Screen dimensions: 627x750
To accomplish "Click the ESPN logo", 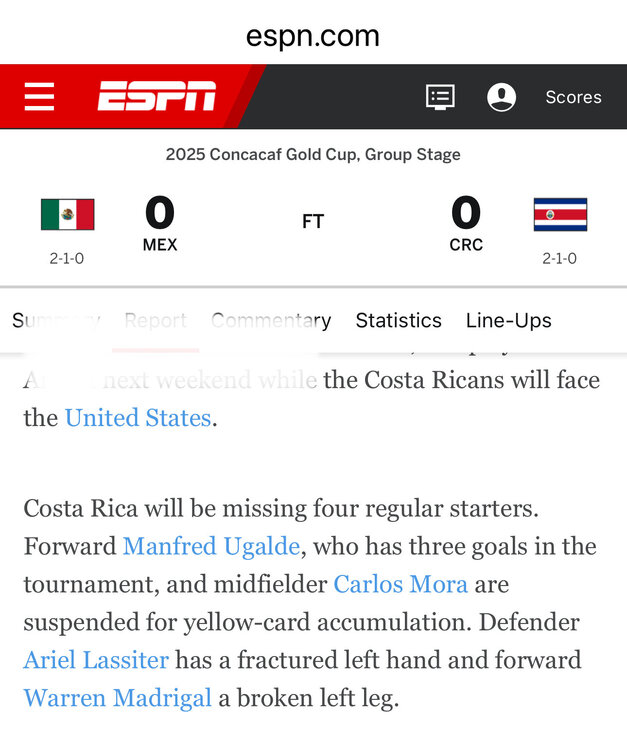I will click(157, 97).
